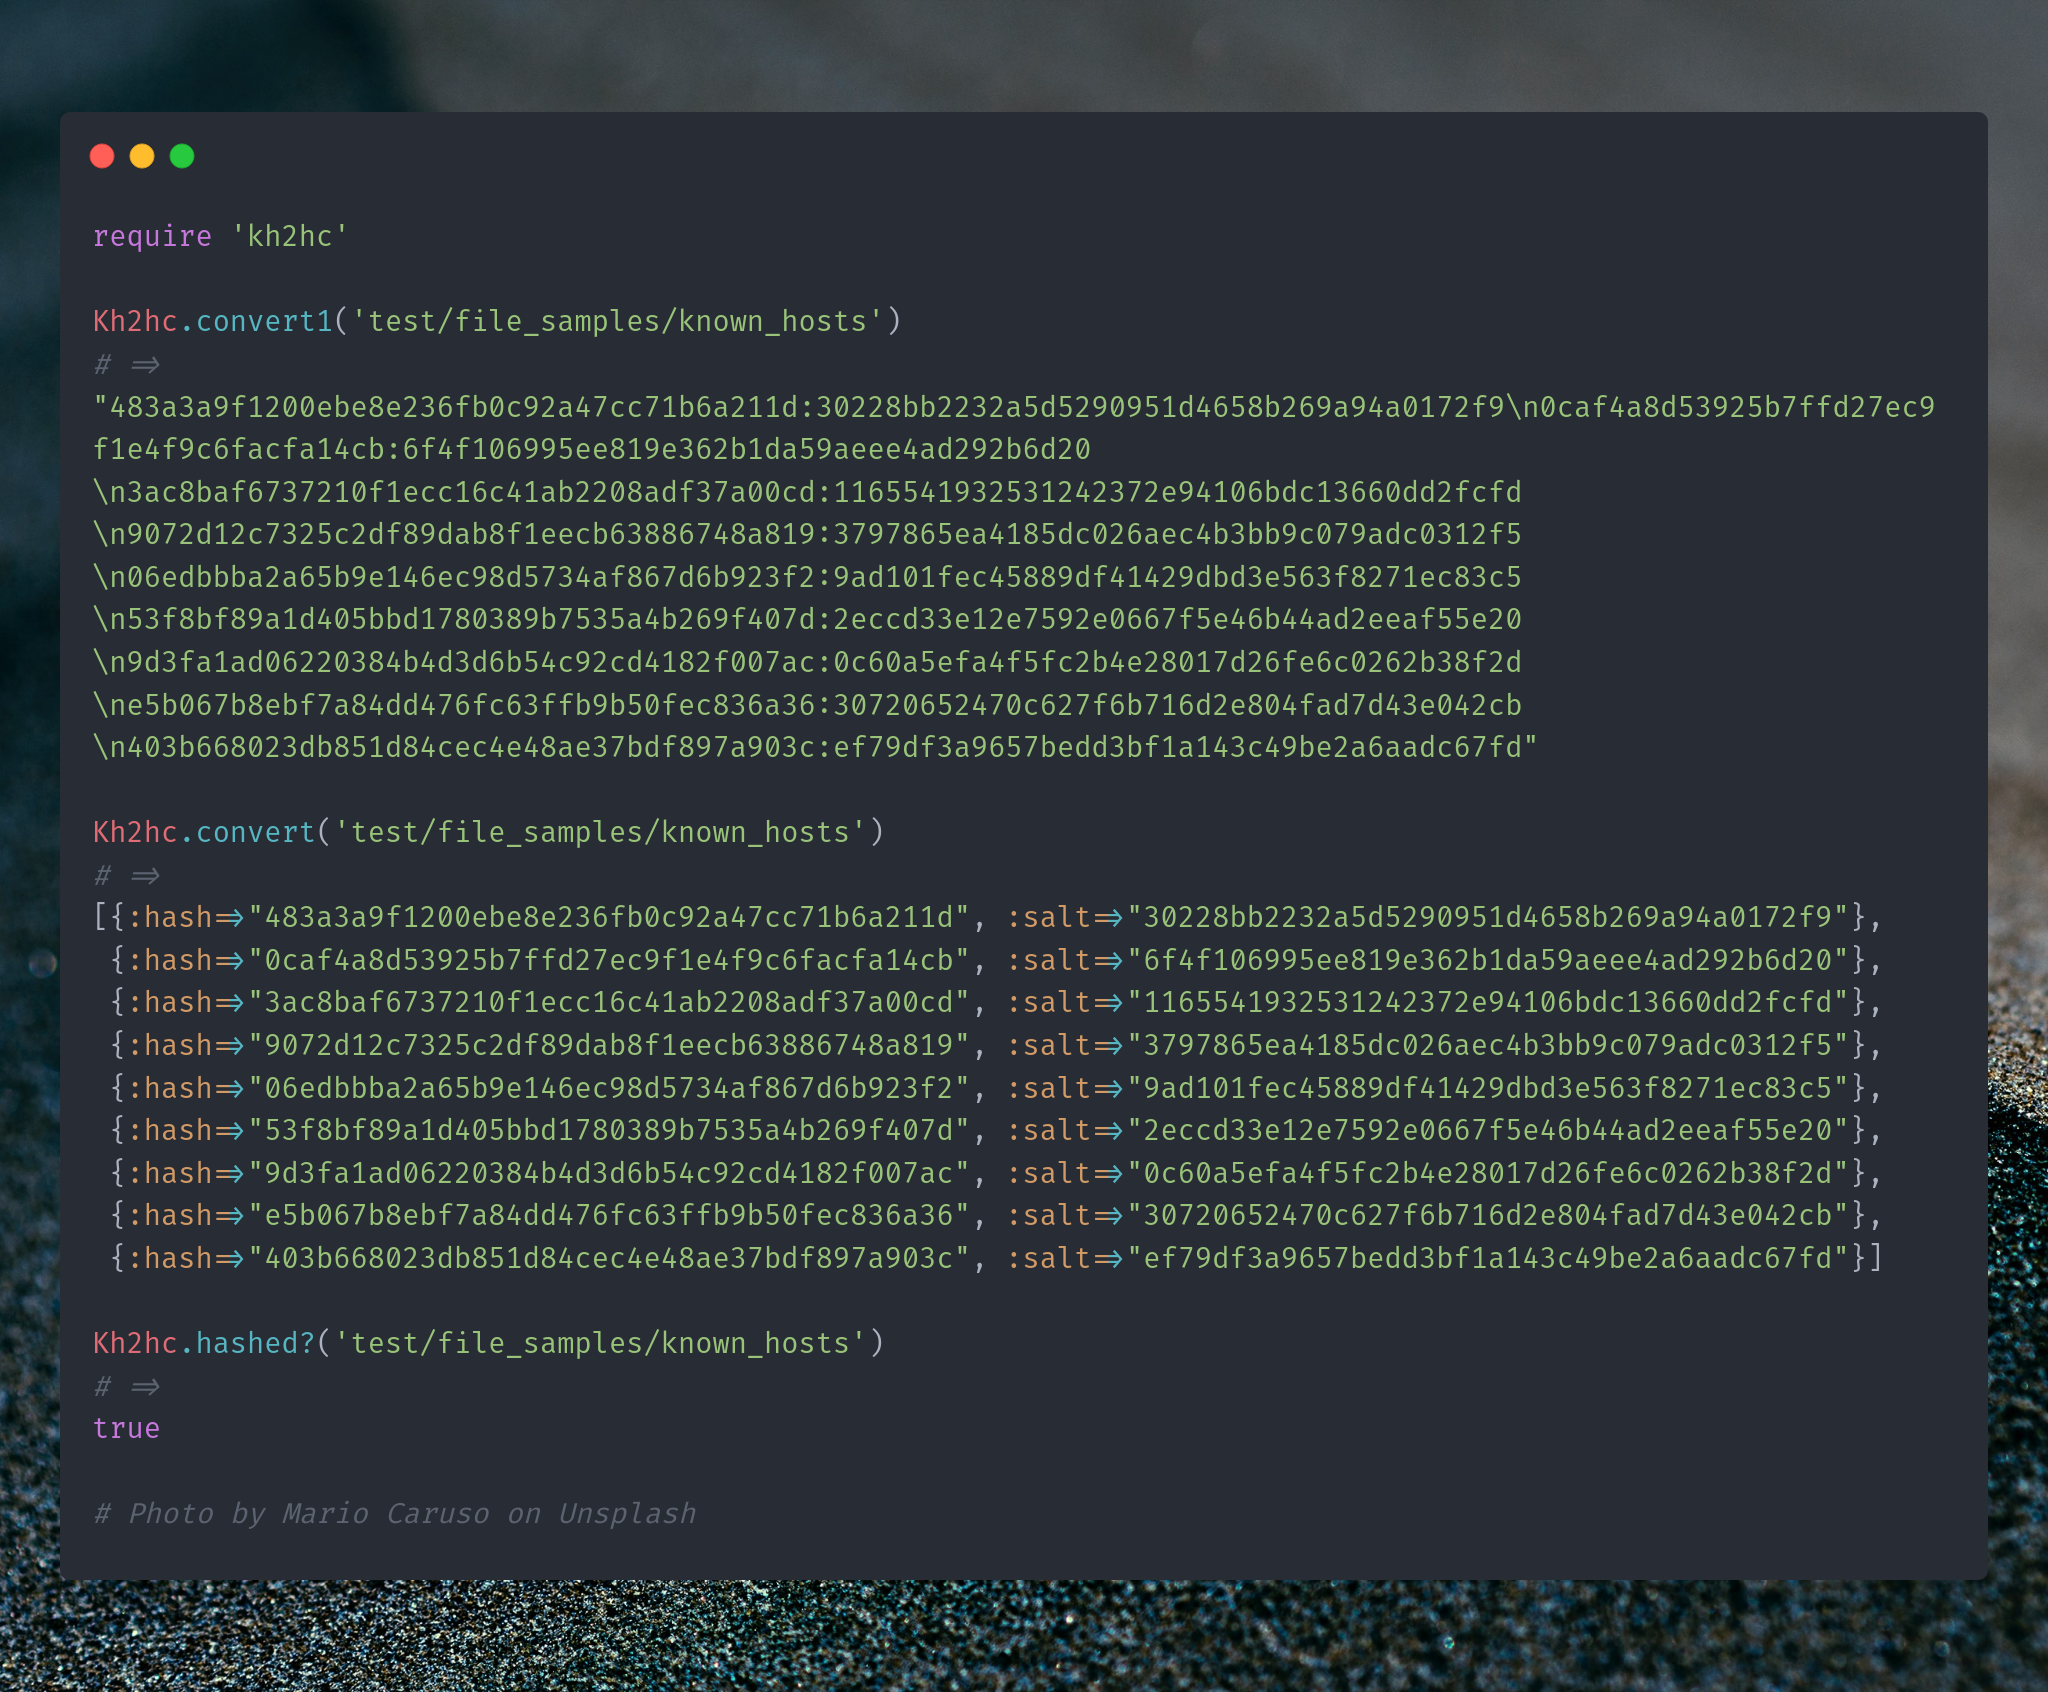Click hash value starting with 483a3a9f in array
This screenshot has height=1692, width=2048.
click(x=609, y=917)
